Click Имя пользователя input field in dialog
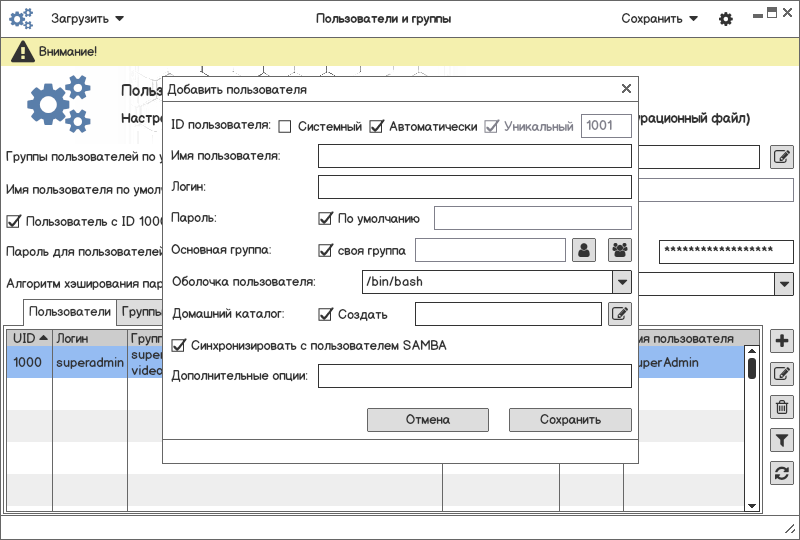 (474, 156)
